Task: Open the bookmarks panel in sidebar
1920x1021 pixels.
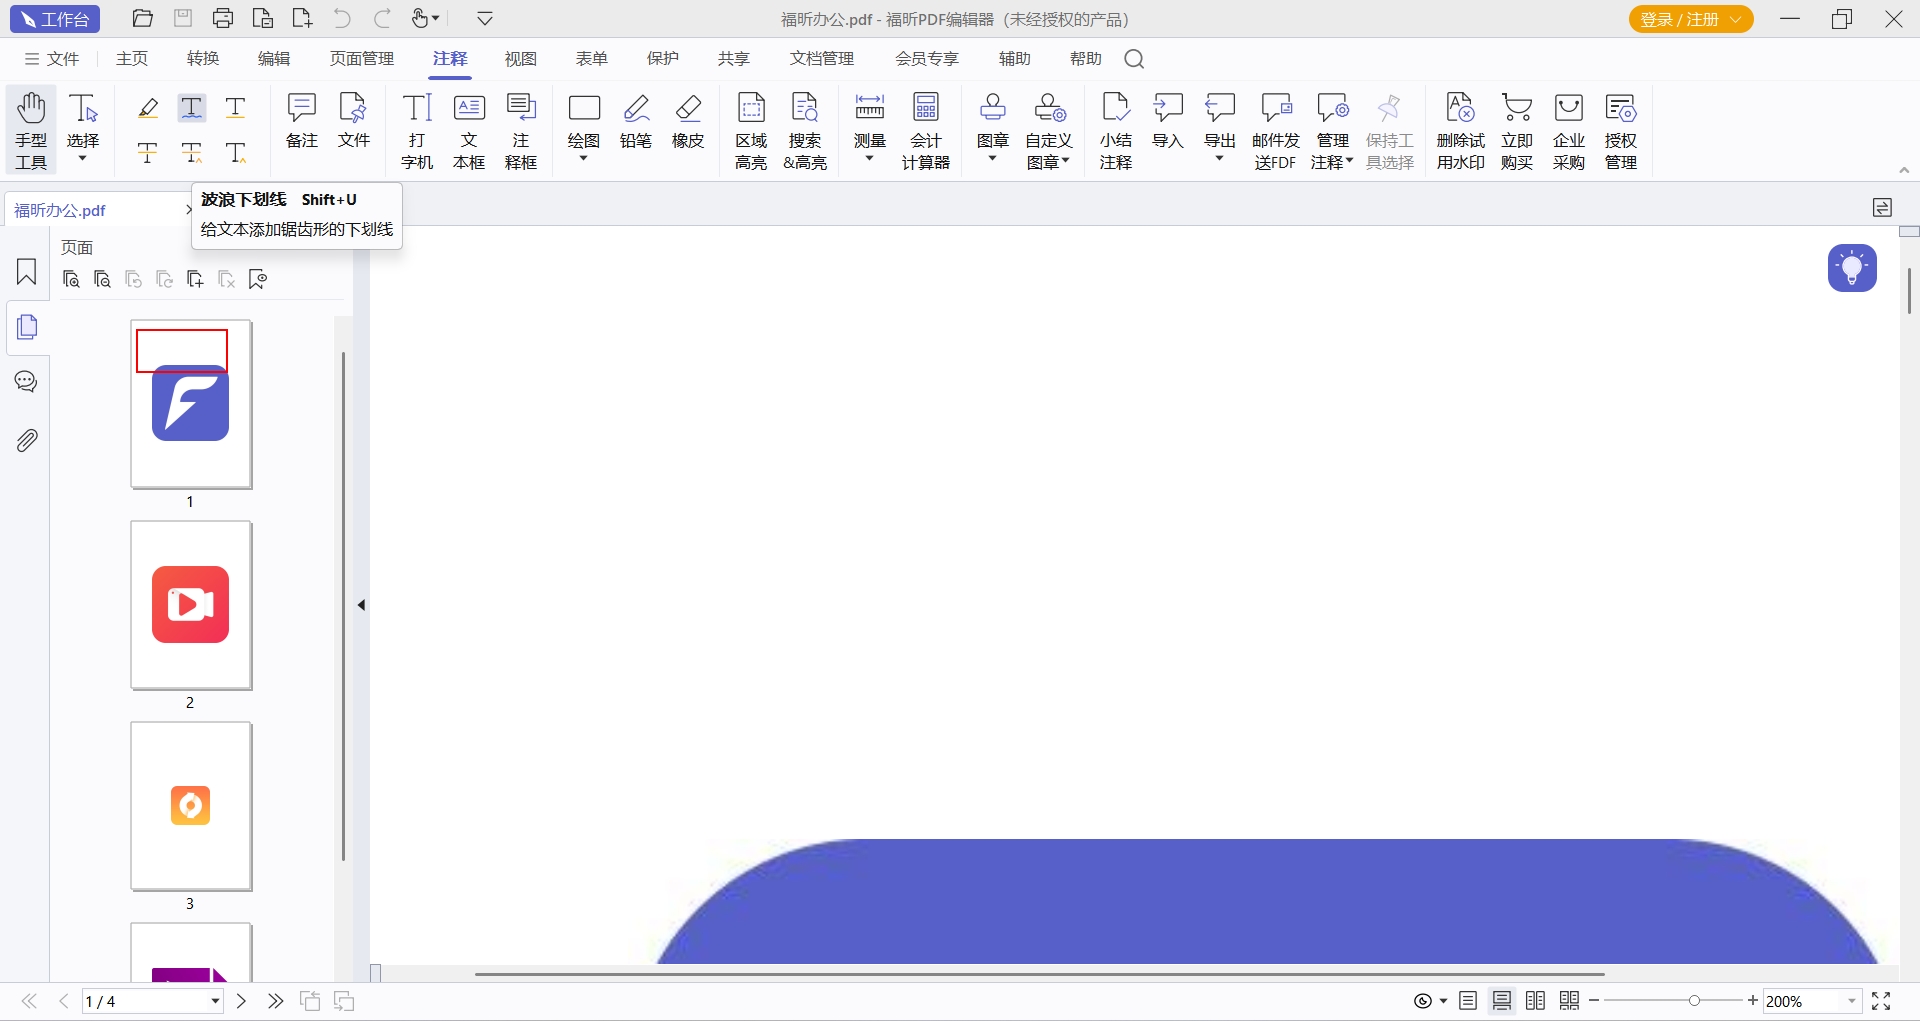Action: 27,272
